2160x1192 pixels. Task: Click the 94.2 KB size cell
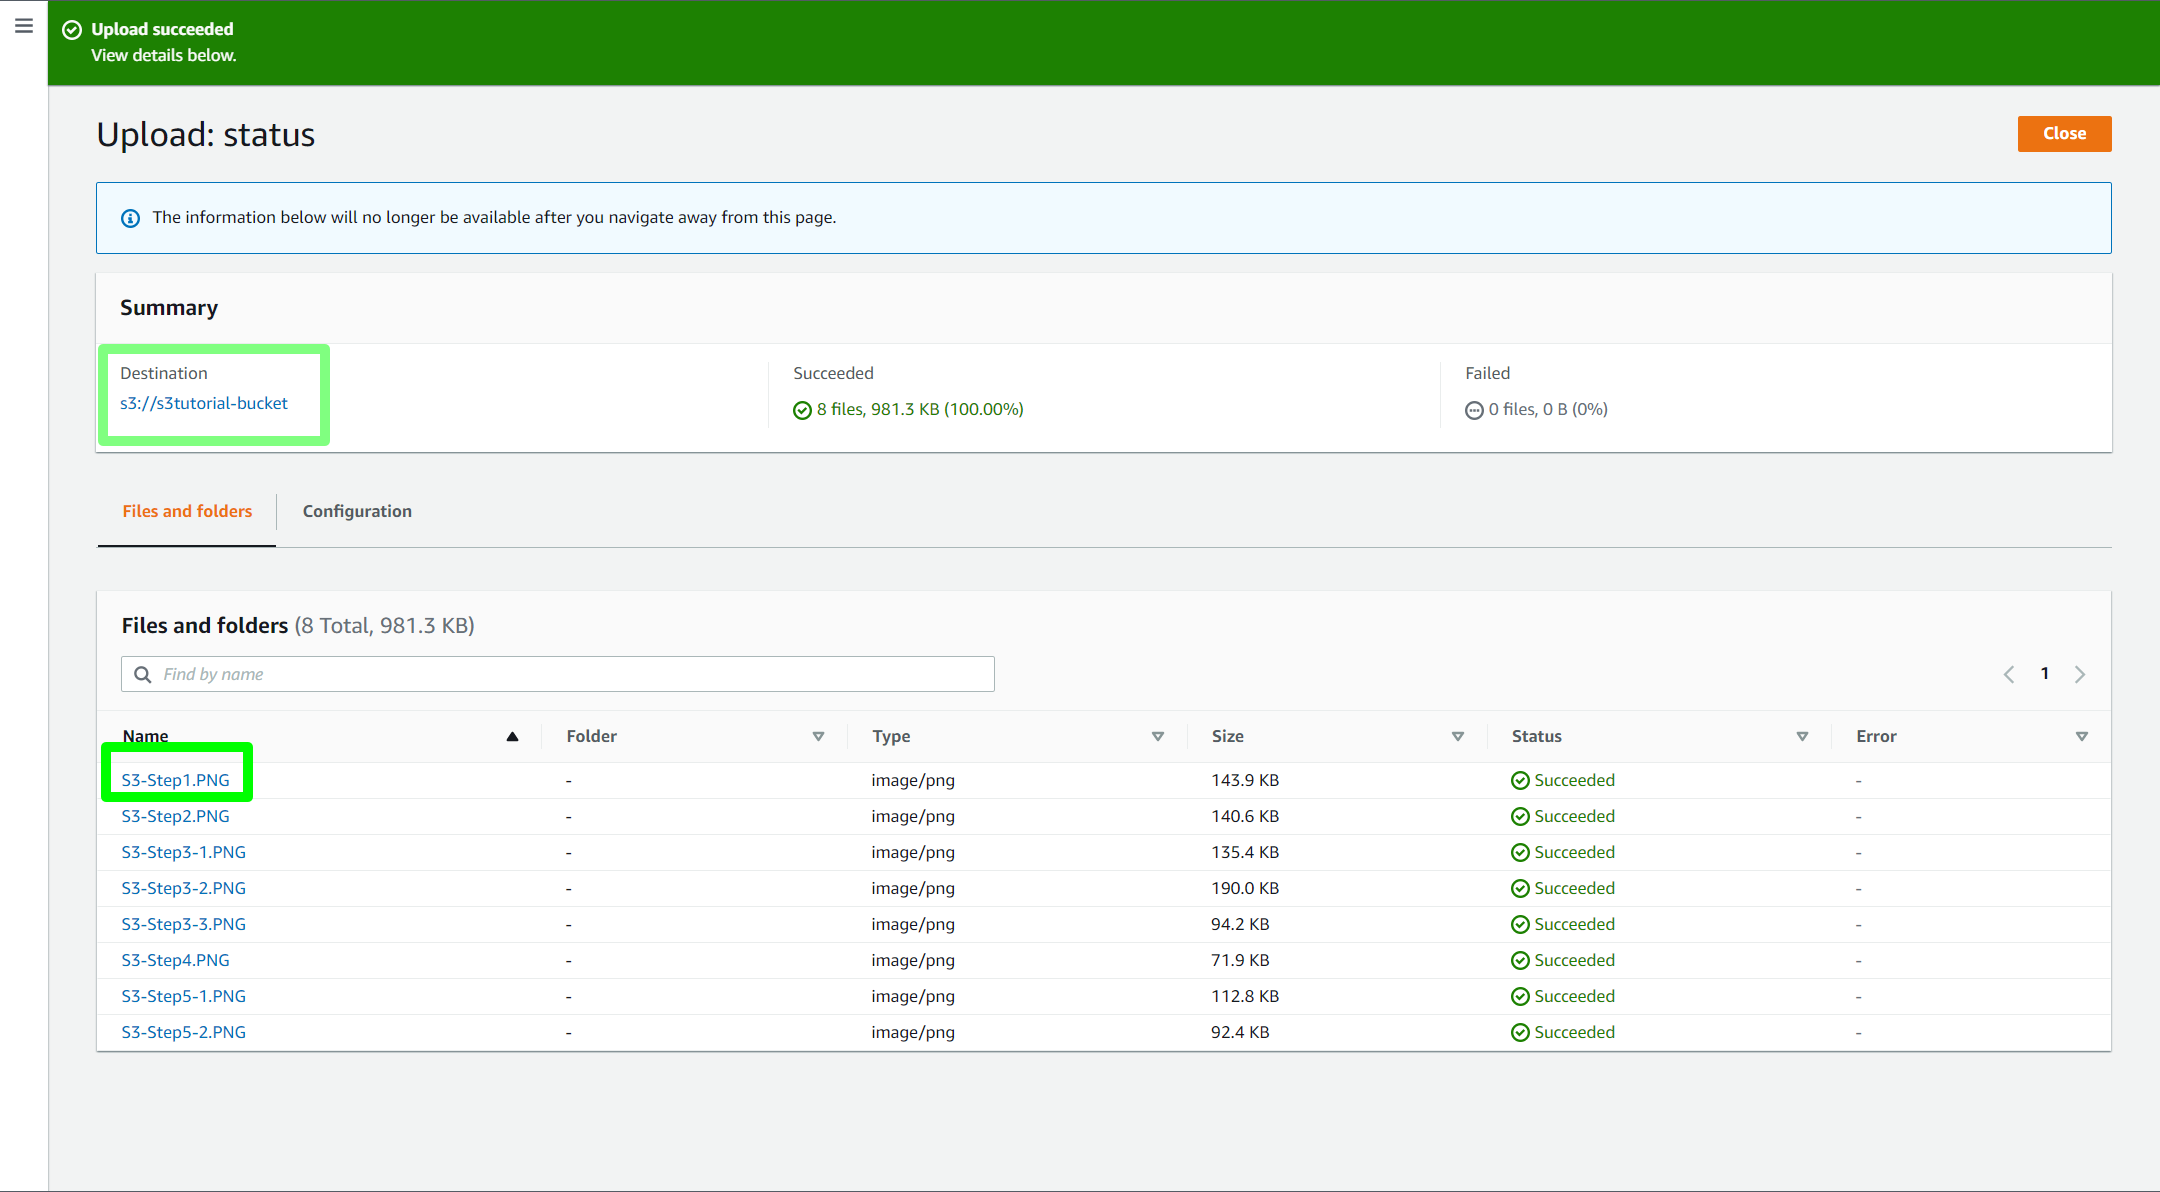[x=1240, y=924]
